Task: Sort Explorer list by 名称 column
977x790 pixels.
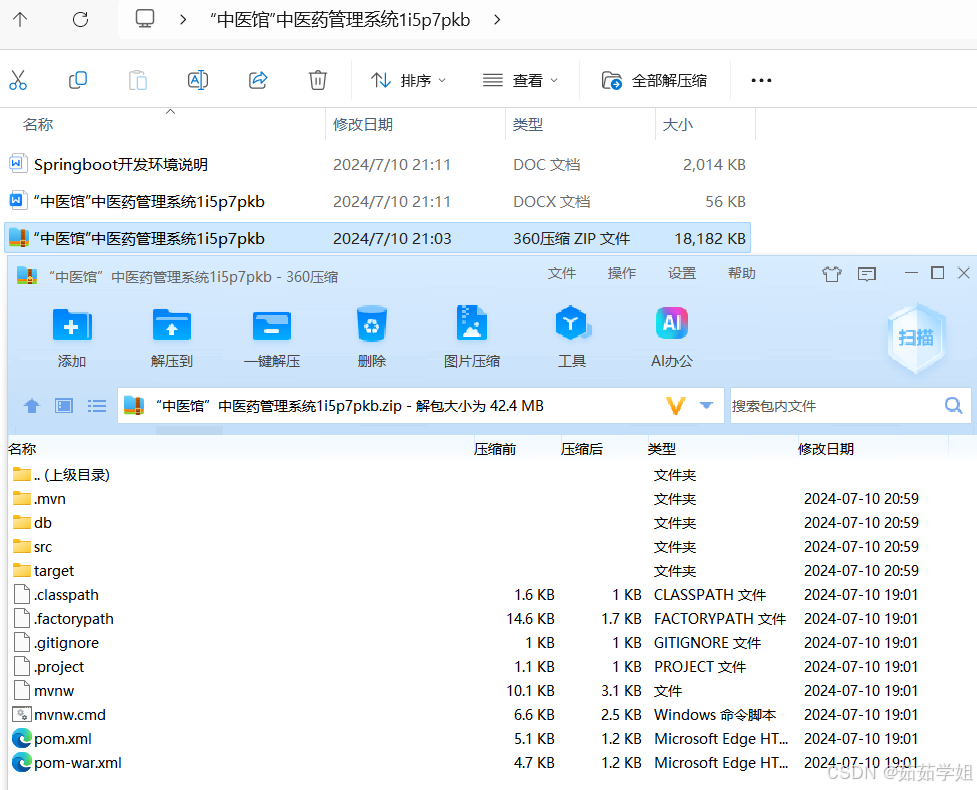Action: (38, 125)
